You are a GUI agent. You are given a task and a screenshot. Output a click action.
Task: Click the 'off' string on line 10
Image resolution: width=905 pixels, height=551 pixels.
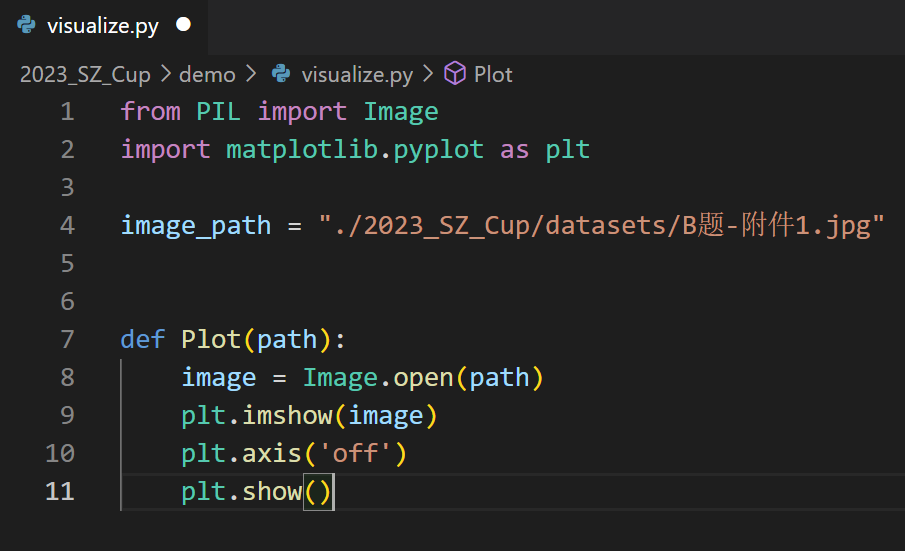[x=356, y=453]
